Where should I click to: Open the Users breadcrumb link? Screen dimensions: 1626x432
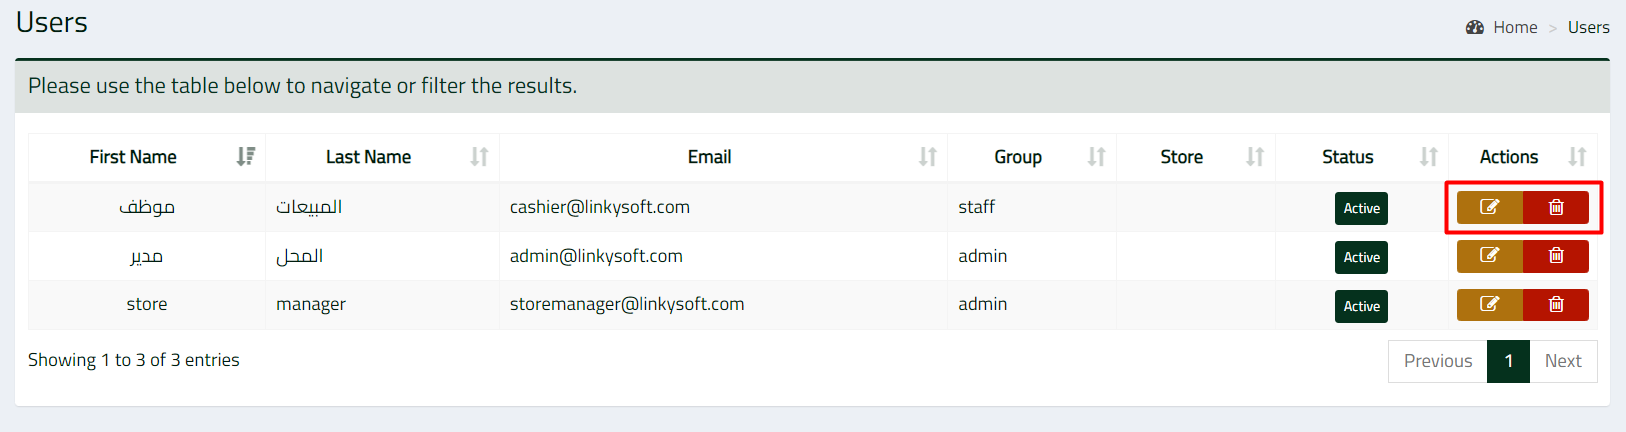[x=1588, y=28]
